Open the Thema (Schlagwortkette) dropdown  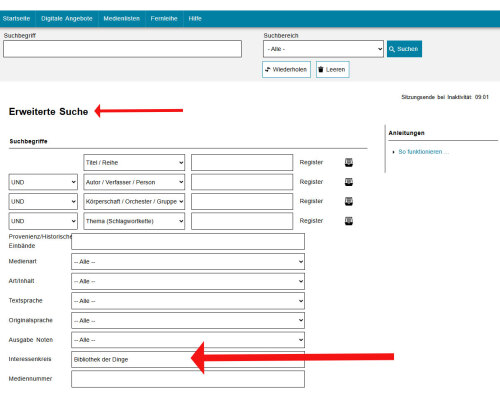(x=134, y=221)
